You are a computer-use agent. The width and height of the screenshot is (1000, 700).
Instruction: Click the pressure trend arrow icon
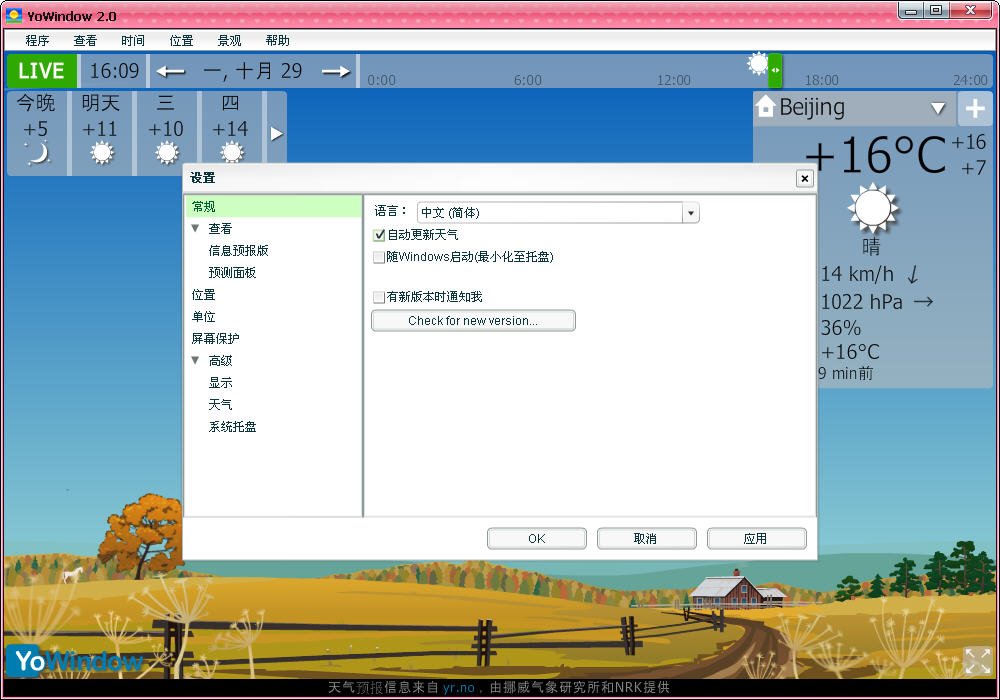coord(923,302)
